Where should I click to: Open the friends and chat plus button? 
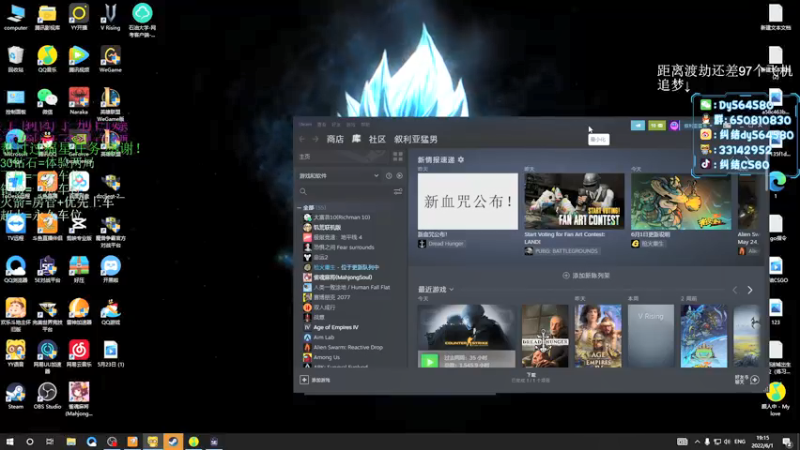755,380
